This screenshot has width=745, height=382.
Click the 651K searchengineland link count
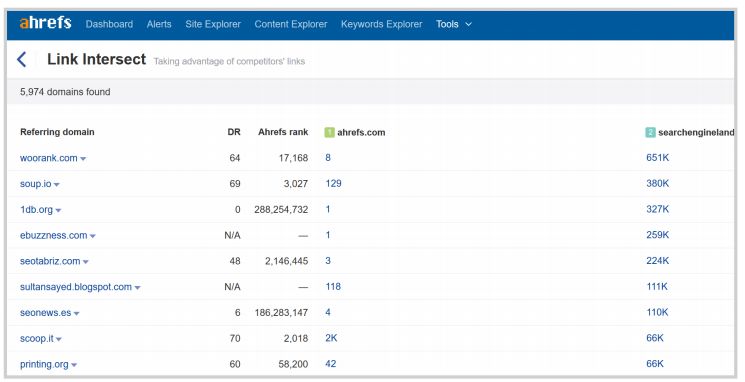pos(657,158)
